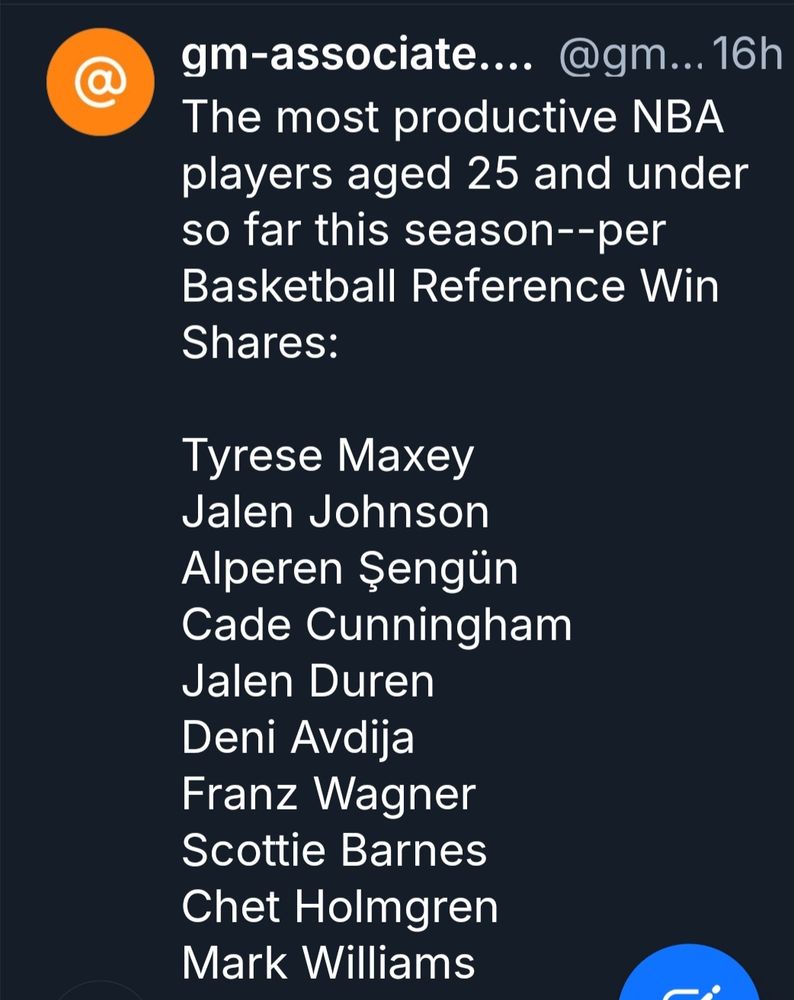Click the Chet Holmgren name
This screenshot has width=794, height=1000.
[x=340, y=907]
